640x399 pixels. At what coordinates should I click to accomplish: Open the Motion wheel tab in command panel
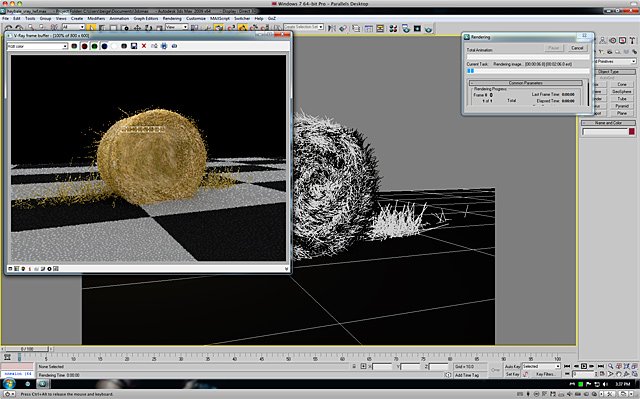(613, 40)
